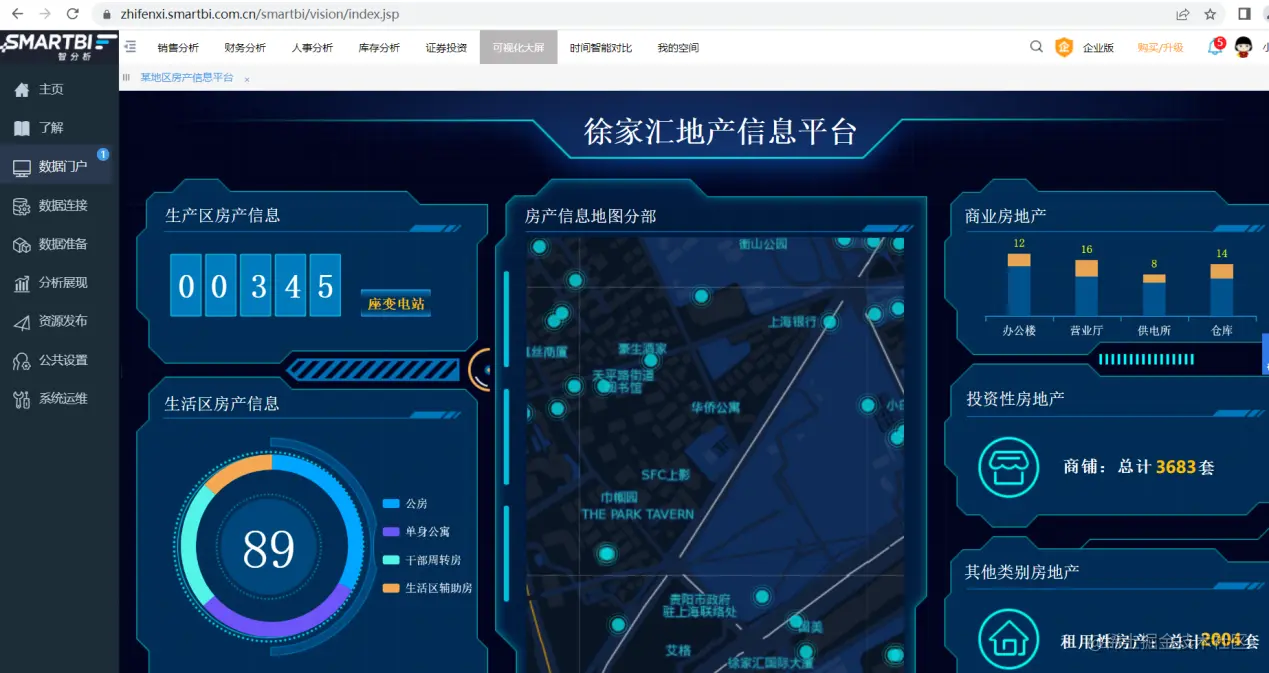
Task: Toggle the 公房 legend item
Action: [404, 504]
